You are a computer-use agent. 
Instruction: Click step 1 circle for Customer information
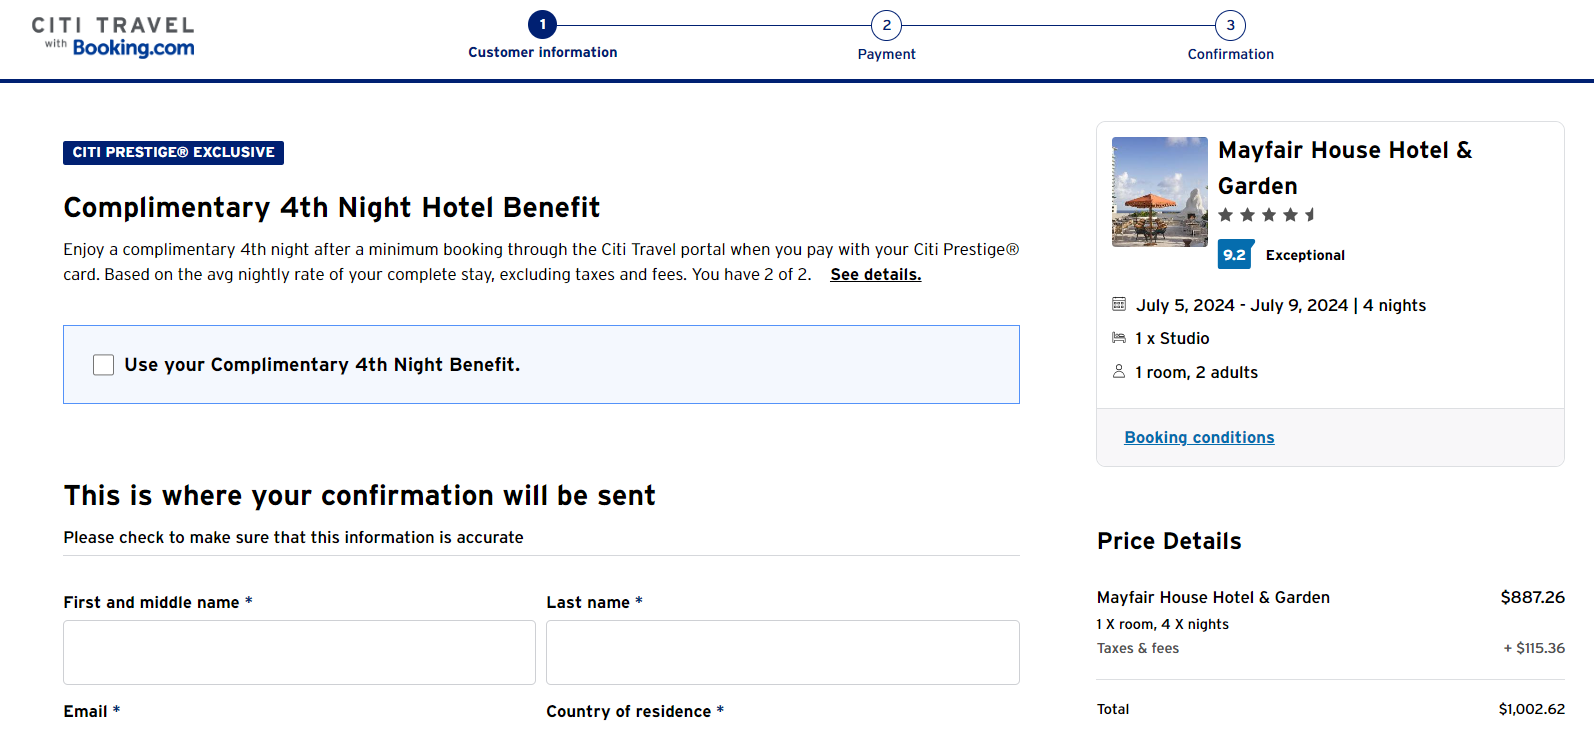pyautogui.click(x=542, y=25)
